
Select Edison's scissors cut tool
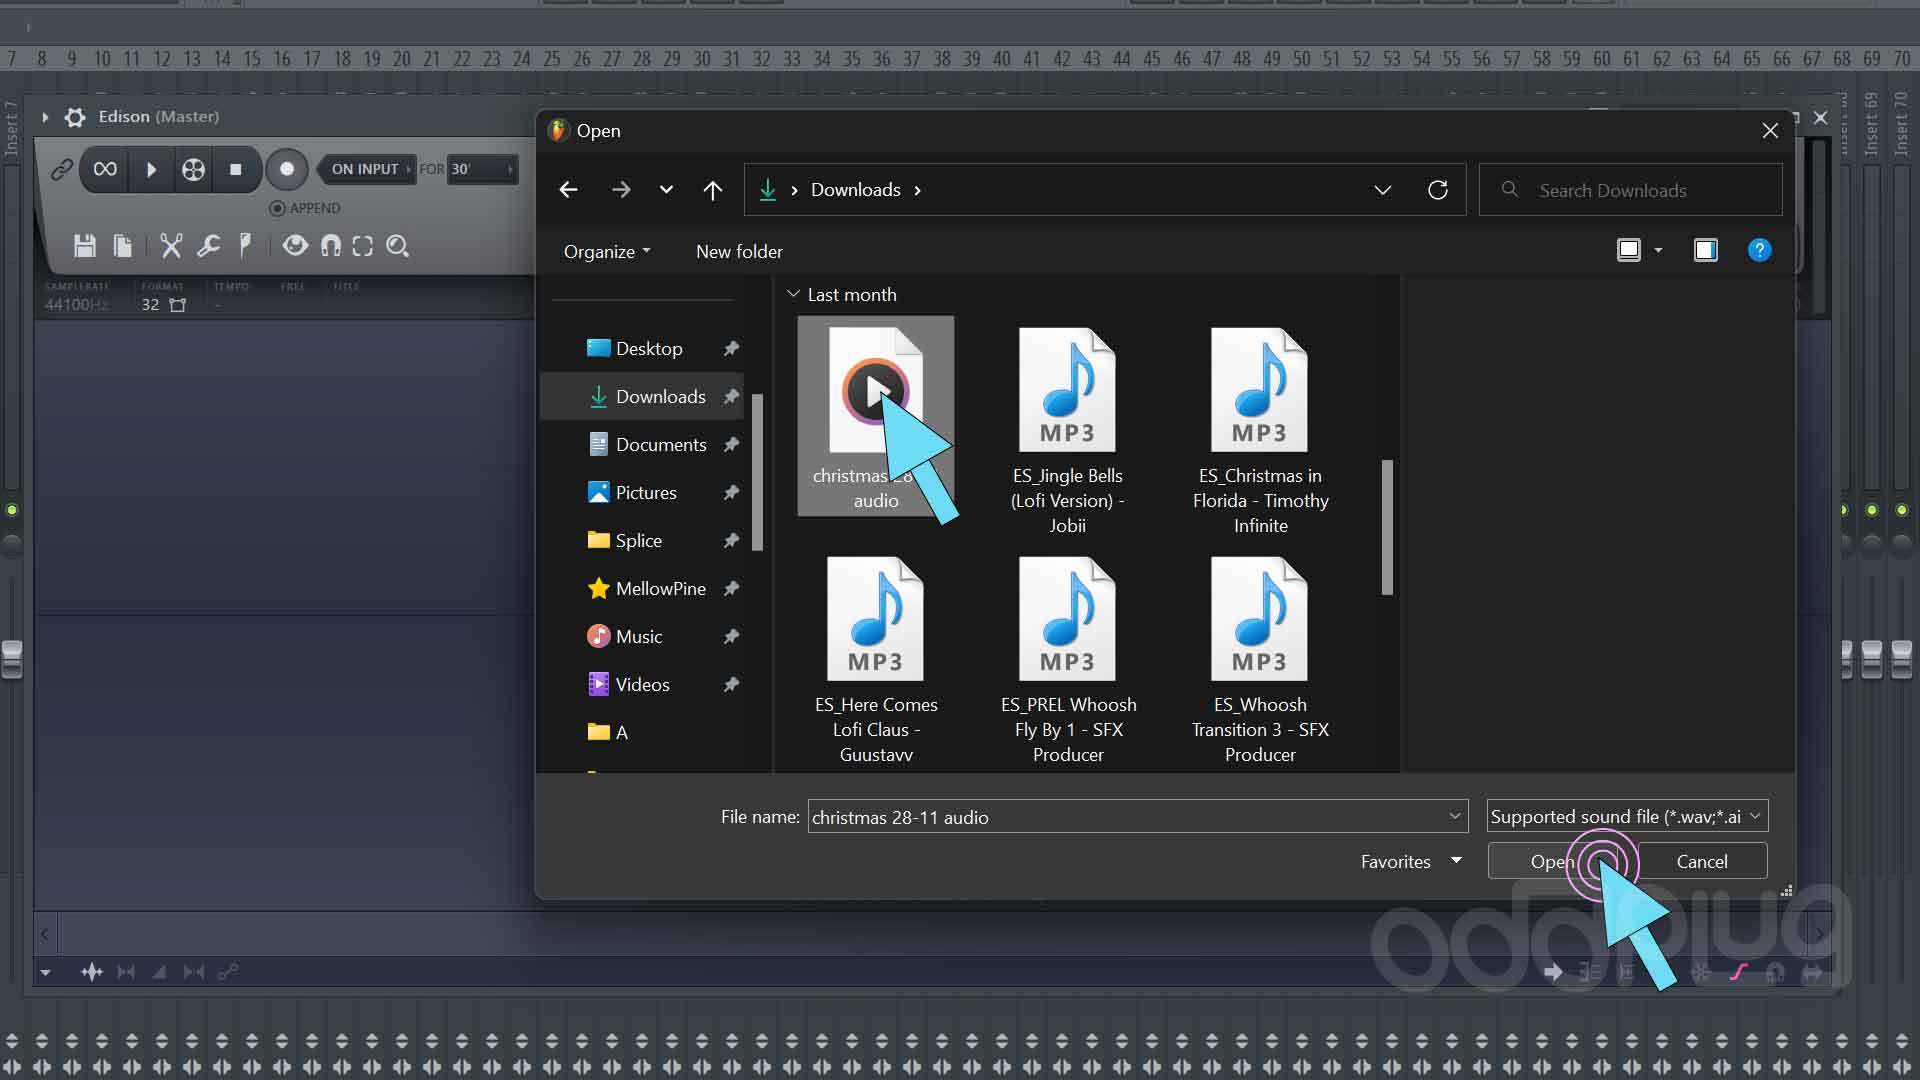coord(170,246)
